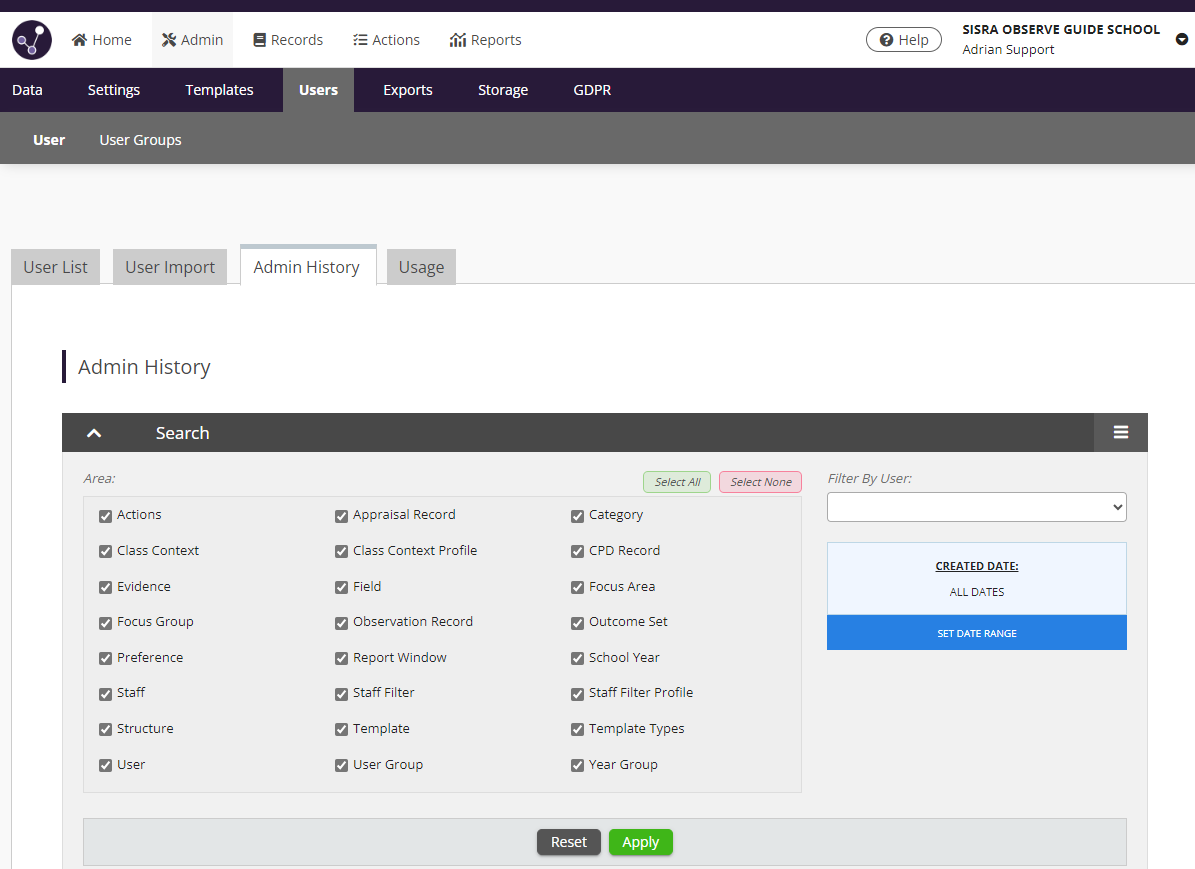Click the Admin wrench icon
This screenshot has width=1195, height=869.
click(x=167, y=39)
